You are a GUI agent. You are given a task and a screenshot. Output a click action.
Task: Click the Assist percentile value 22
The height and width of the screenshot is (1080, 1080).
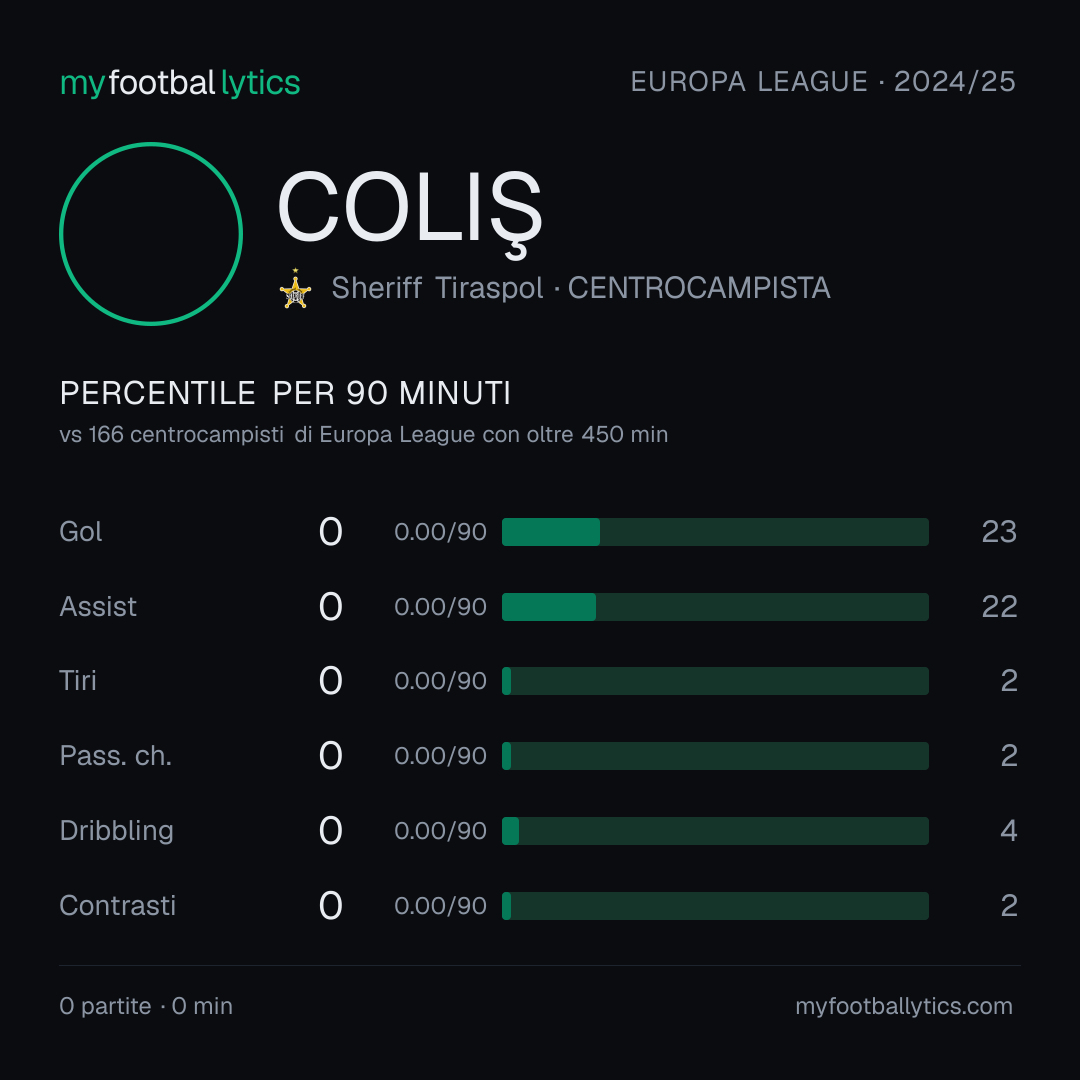(999, 607)
